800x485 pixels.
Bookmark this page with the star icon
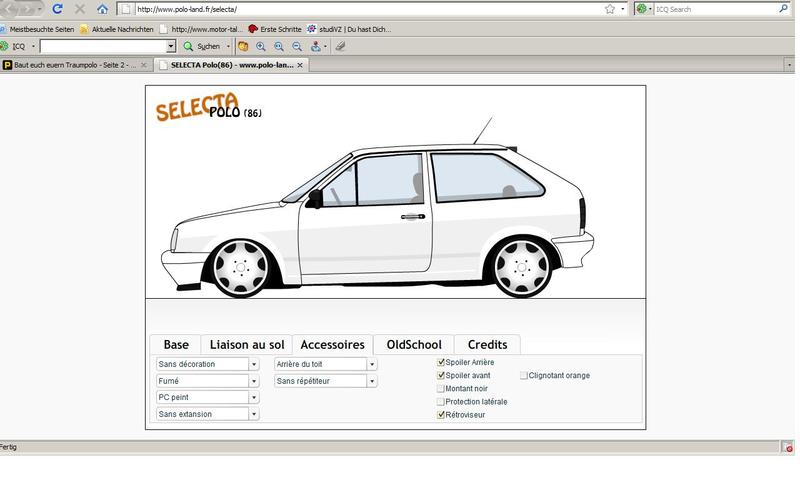[610, 9]
